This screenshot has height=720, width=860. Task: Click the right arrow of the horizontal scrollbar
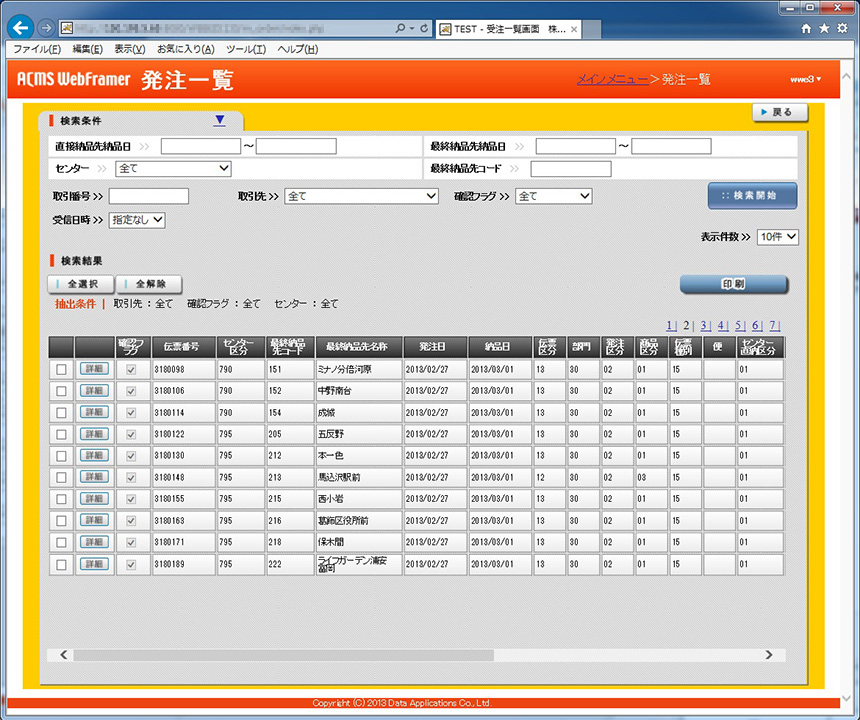(769, 655)
